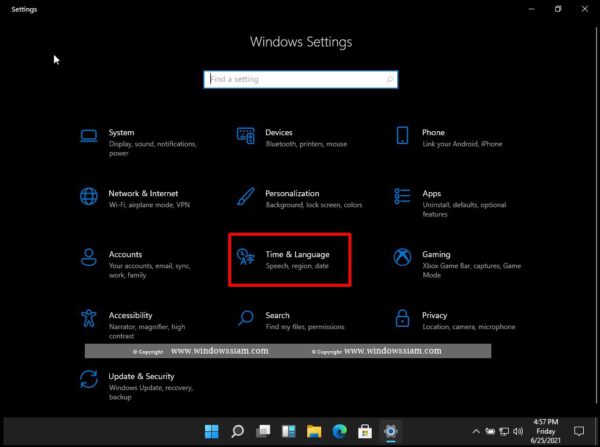600x447 pixels.
Task: Select the Phone category icon
Action: tap(402, 135)
